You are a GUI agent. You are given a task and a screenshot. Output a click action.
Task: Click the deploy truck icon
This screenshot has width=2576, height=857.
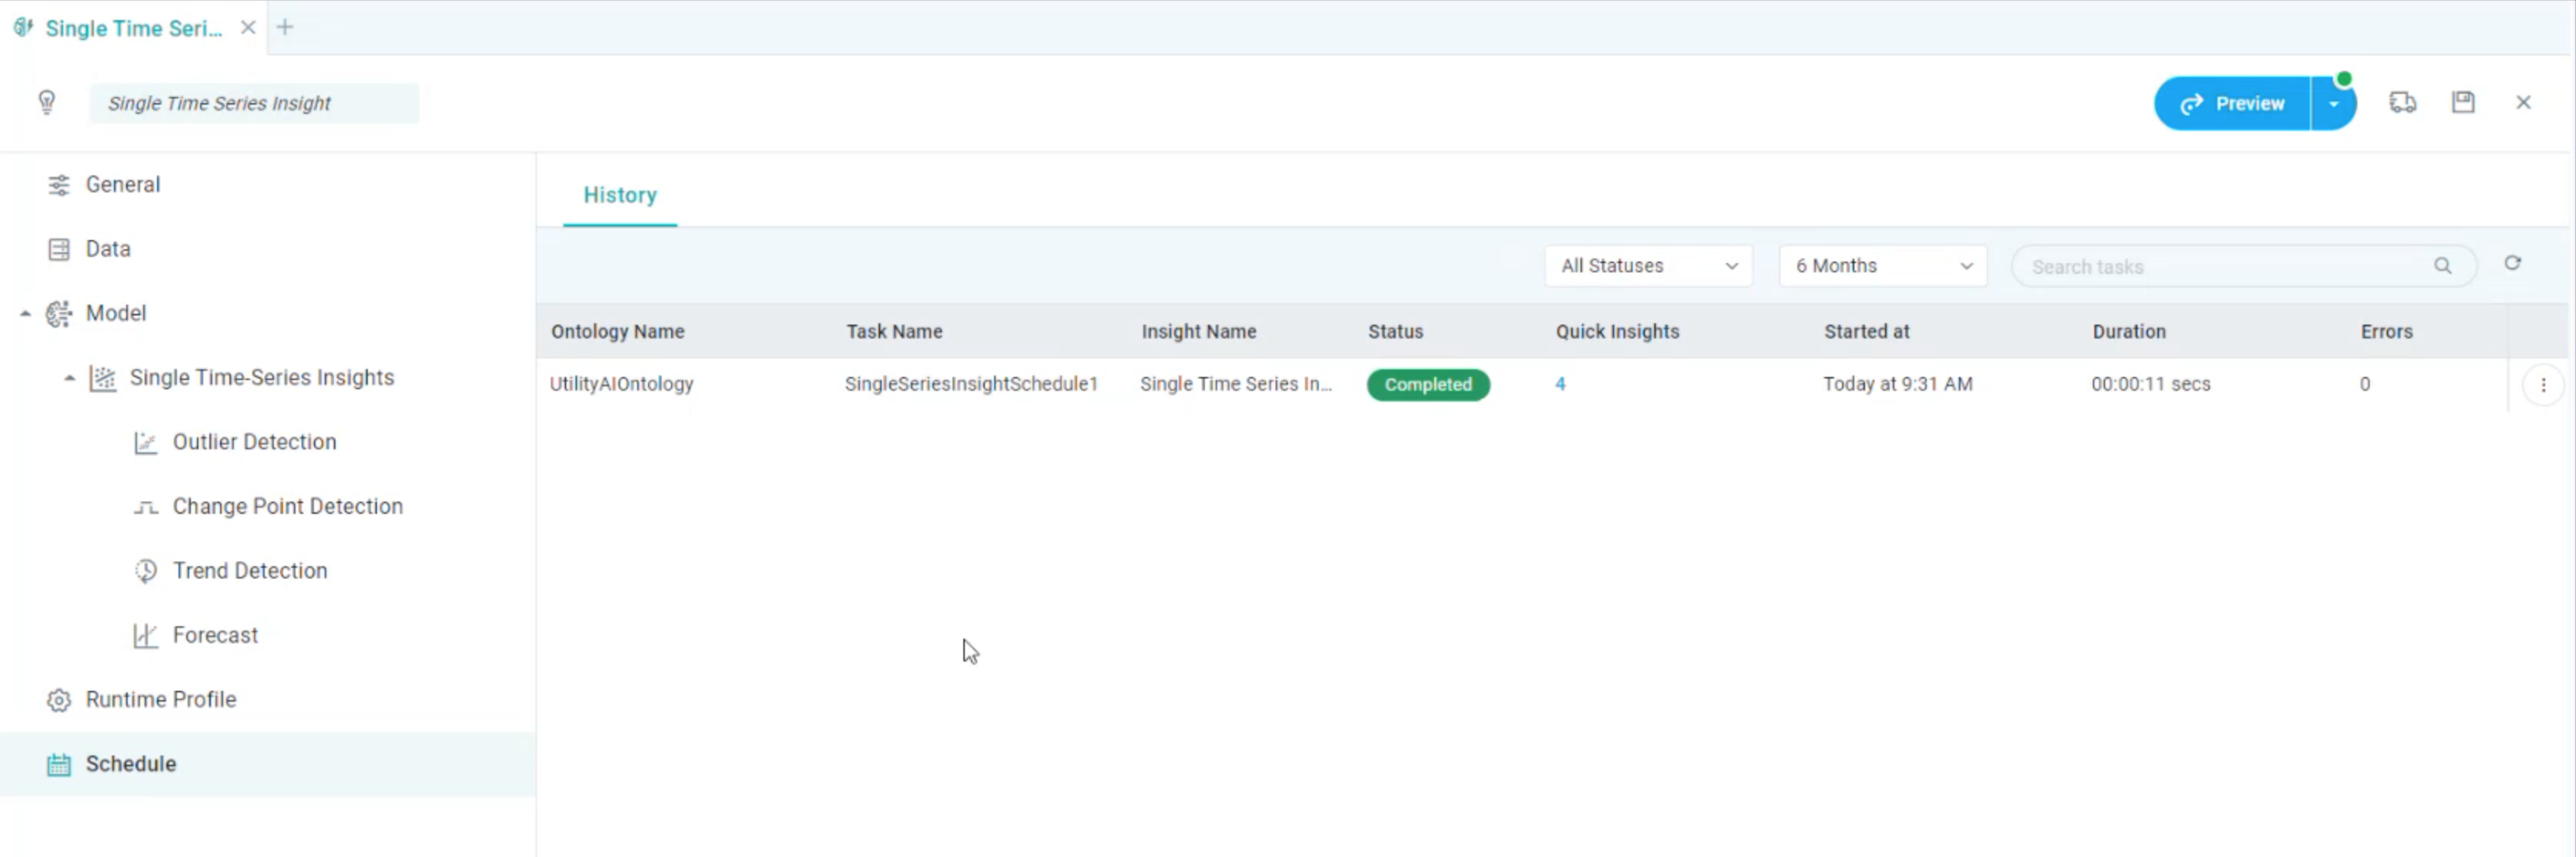[x=2404, y=102]
